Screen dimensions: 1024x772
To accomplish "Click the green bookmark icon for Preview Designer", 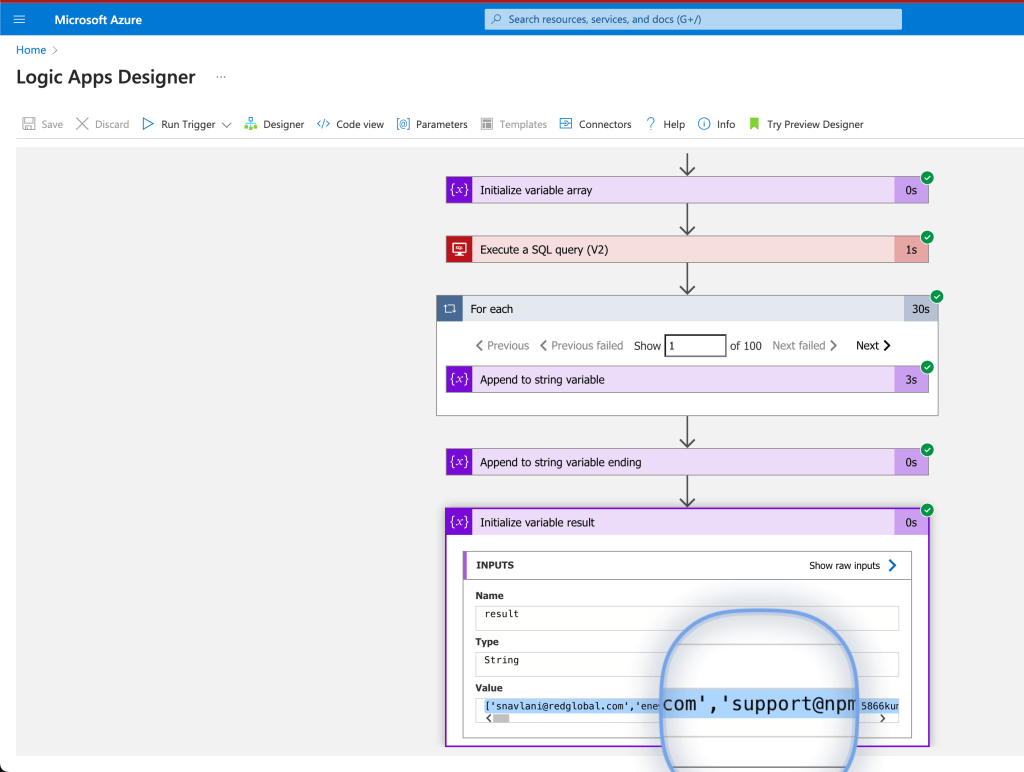I will [x=754, y=124].
